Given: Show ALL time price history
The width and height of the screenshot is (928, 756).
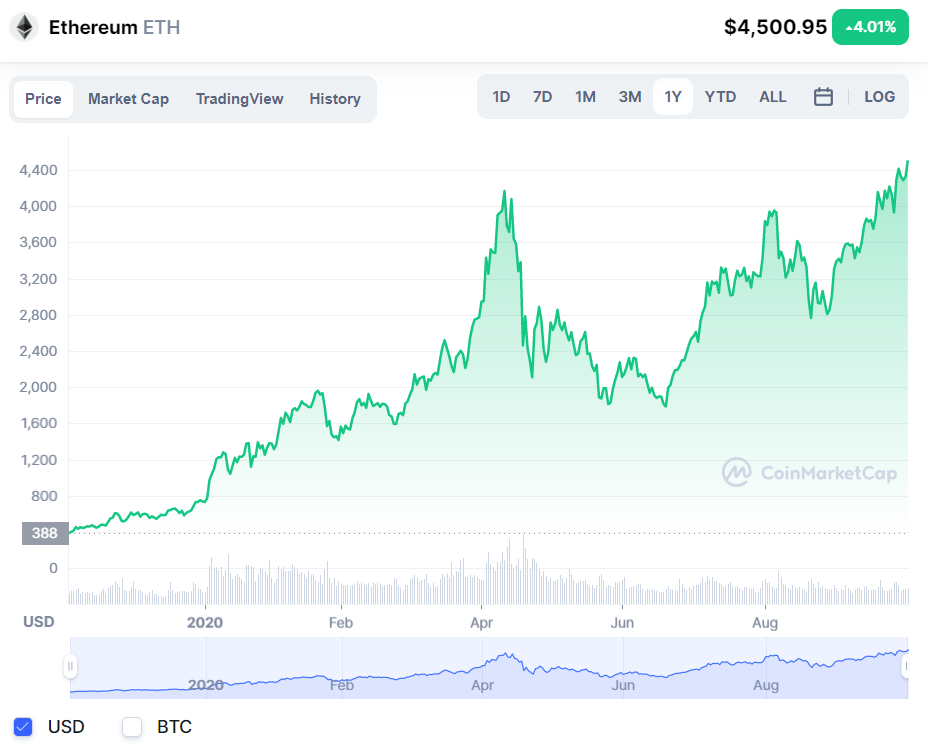Looking at the screenshot, I should point(773,96).
